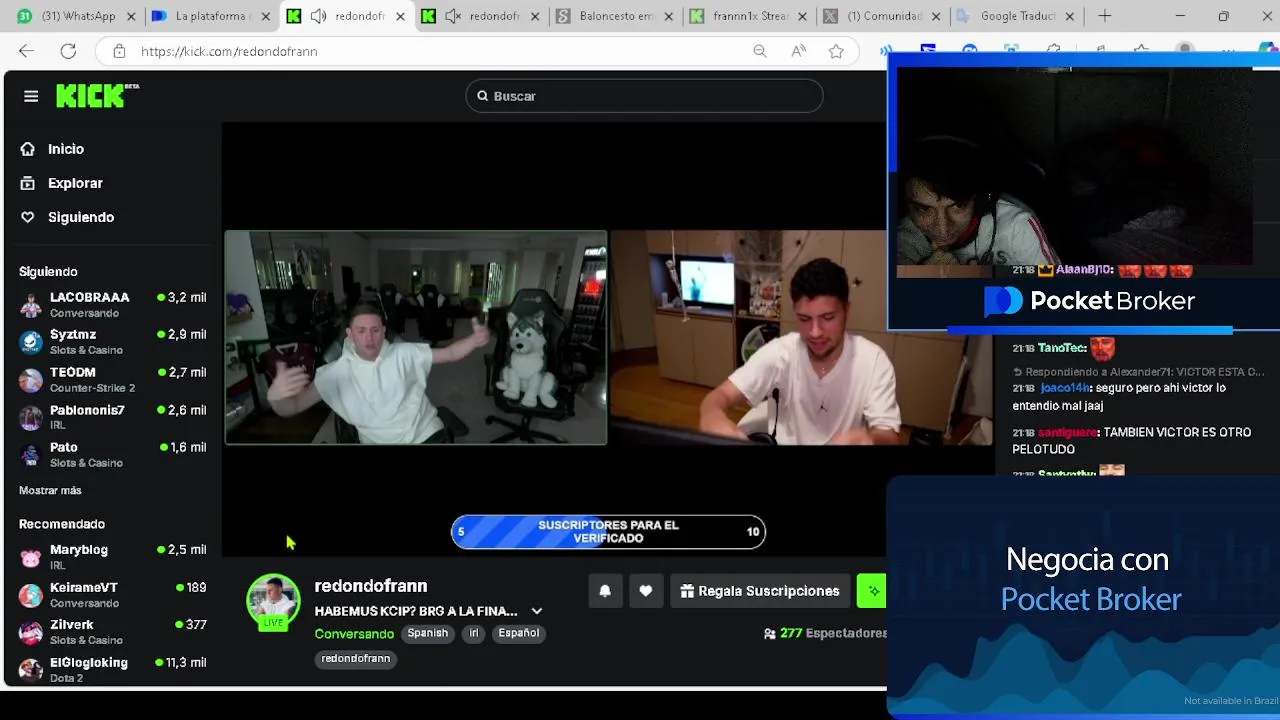Click the Negocia con Pocket Broker ad

click(x=1083, y=595)
